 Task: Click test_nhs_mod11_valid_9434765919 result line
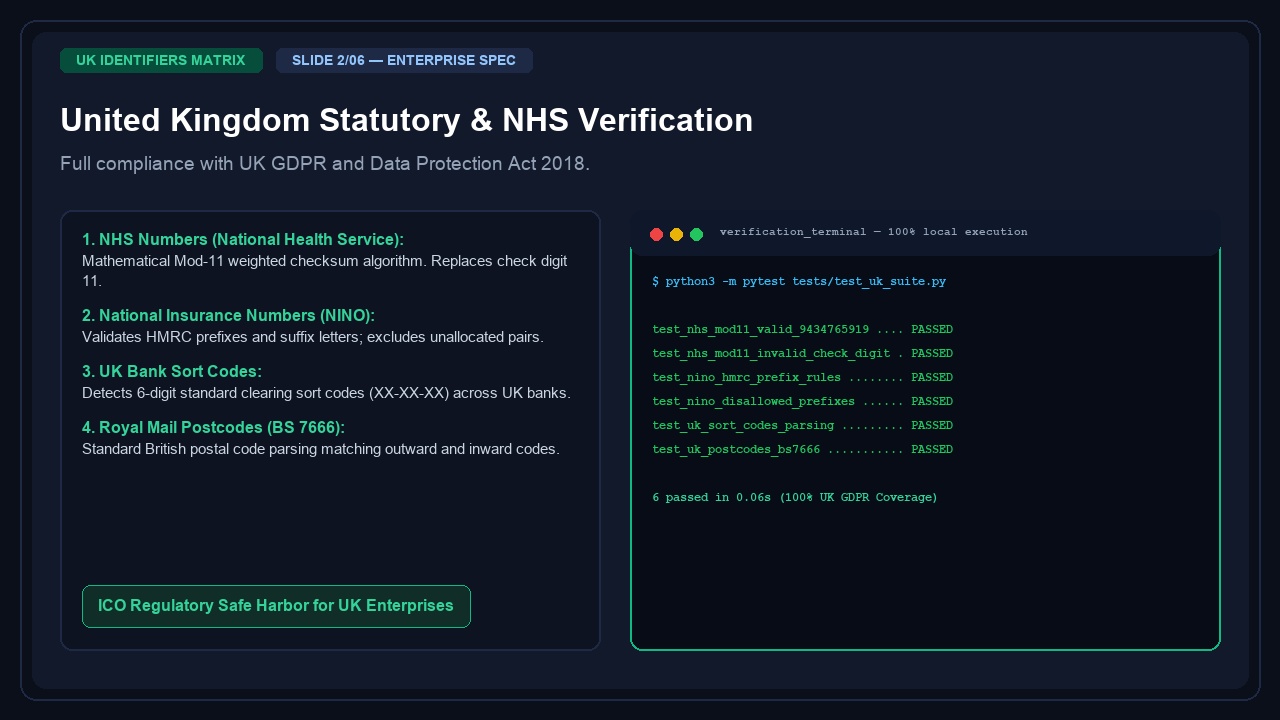tap(802, 329)
